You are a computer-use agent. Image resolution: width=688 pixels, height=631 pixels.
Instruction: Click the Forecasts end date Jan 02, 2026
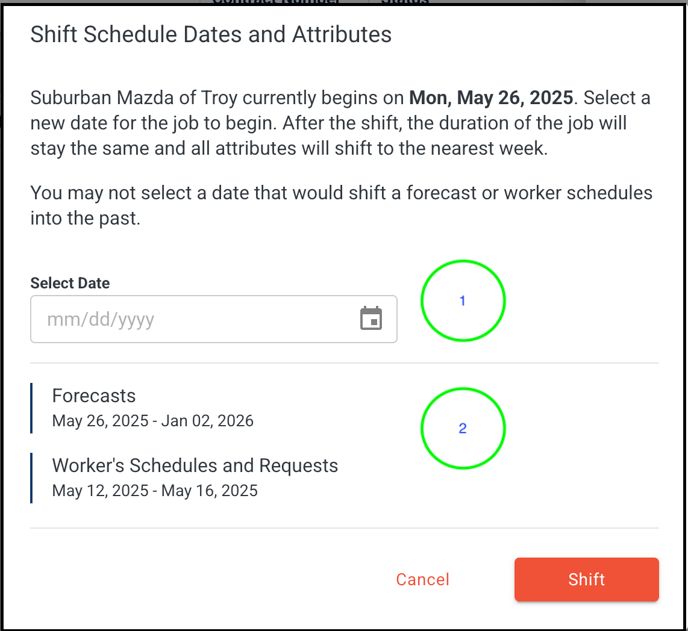point(207,421)
